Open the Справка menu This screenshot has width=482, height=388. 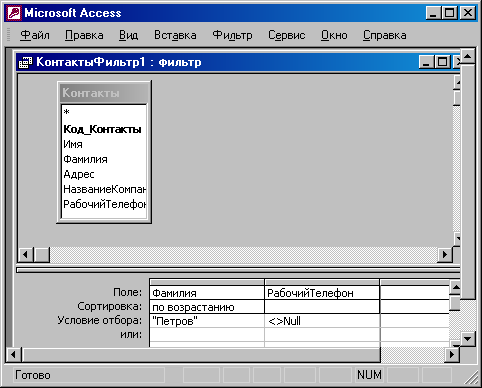385,35
